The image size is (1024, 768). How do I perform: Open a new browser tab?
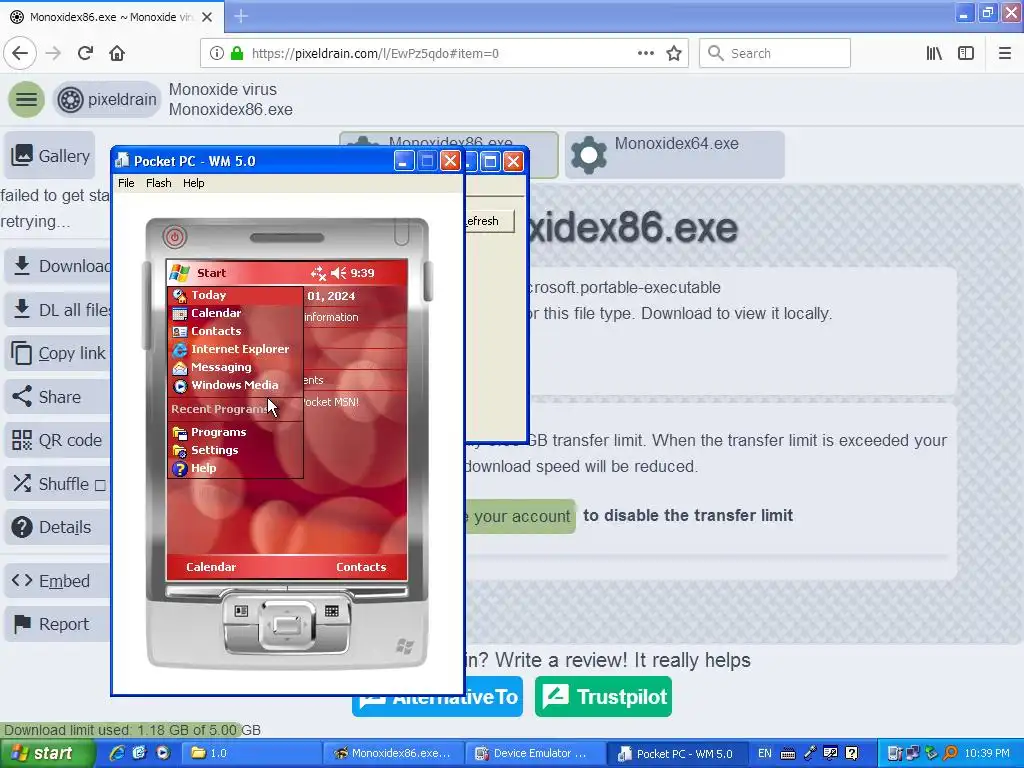[x=241, y=16]
